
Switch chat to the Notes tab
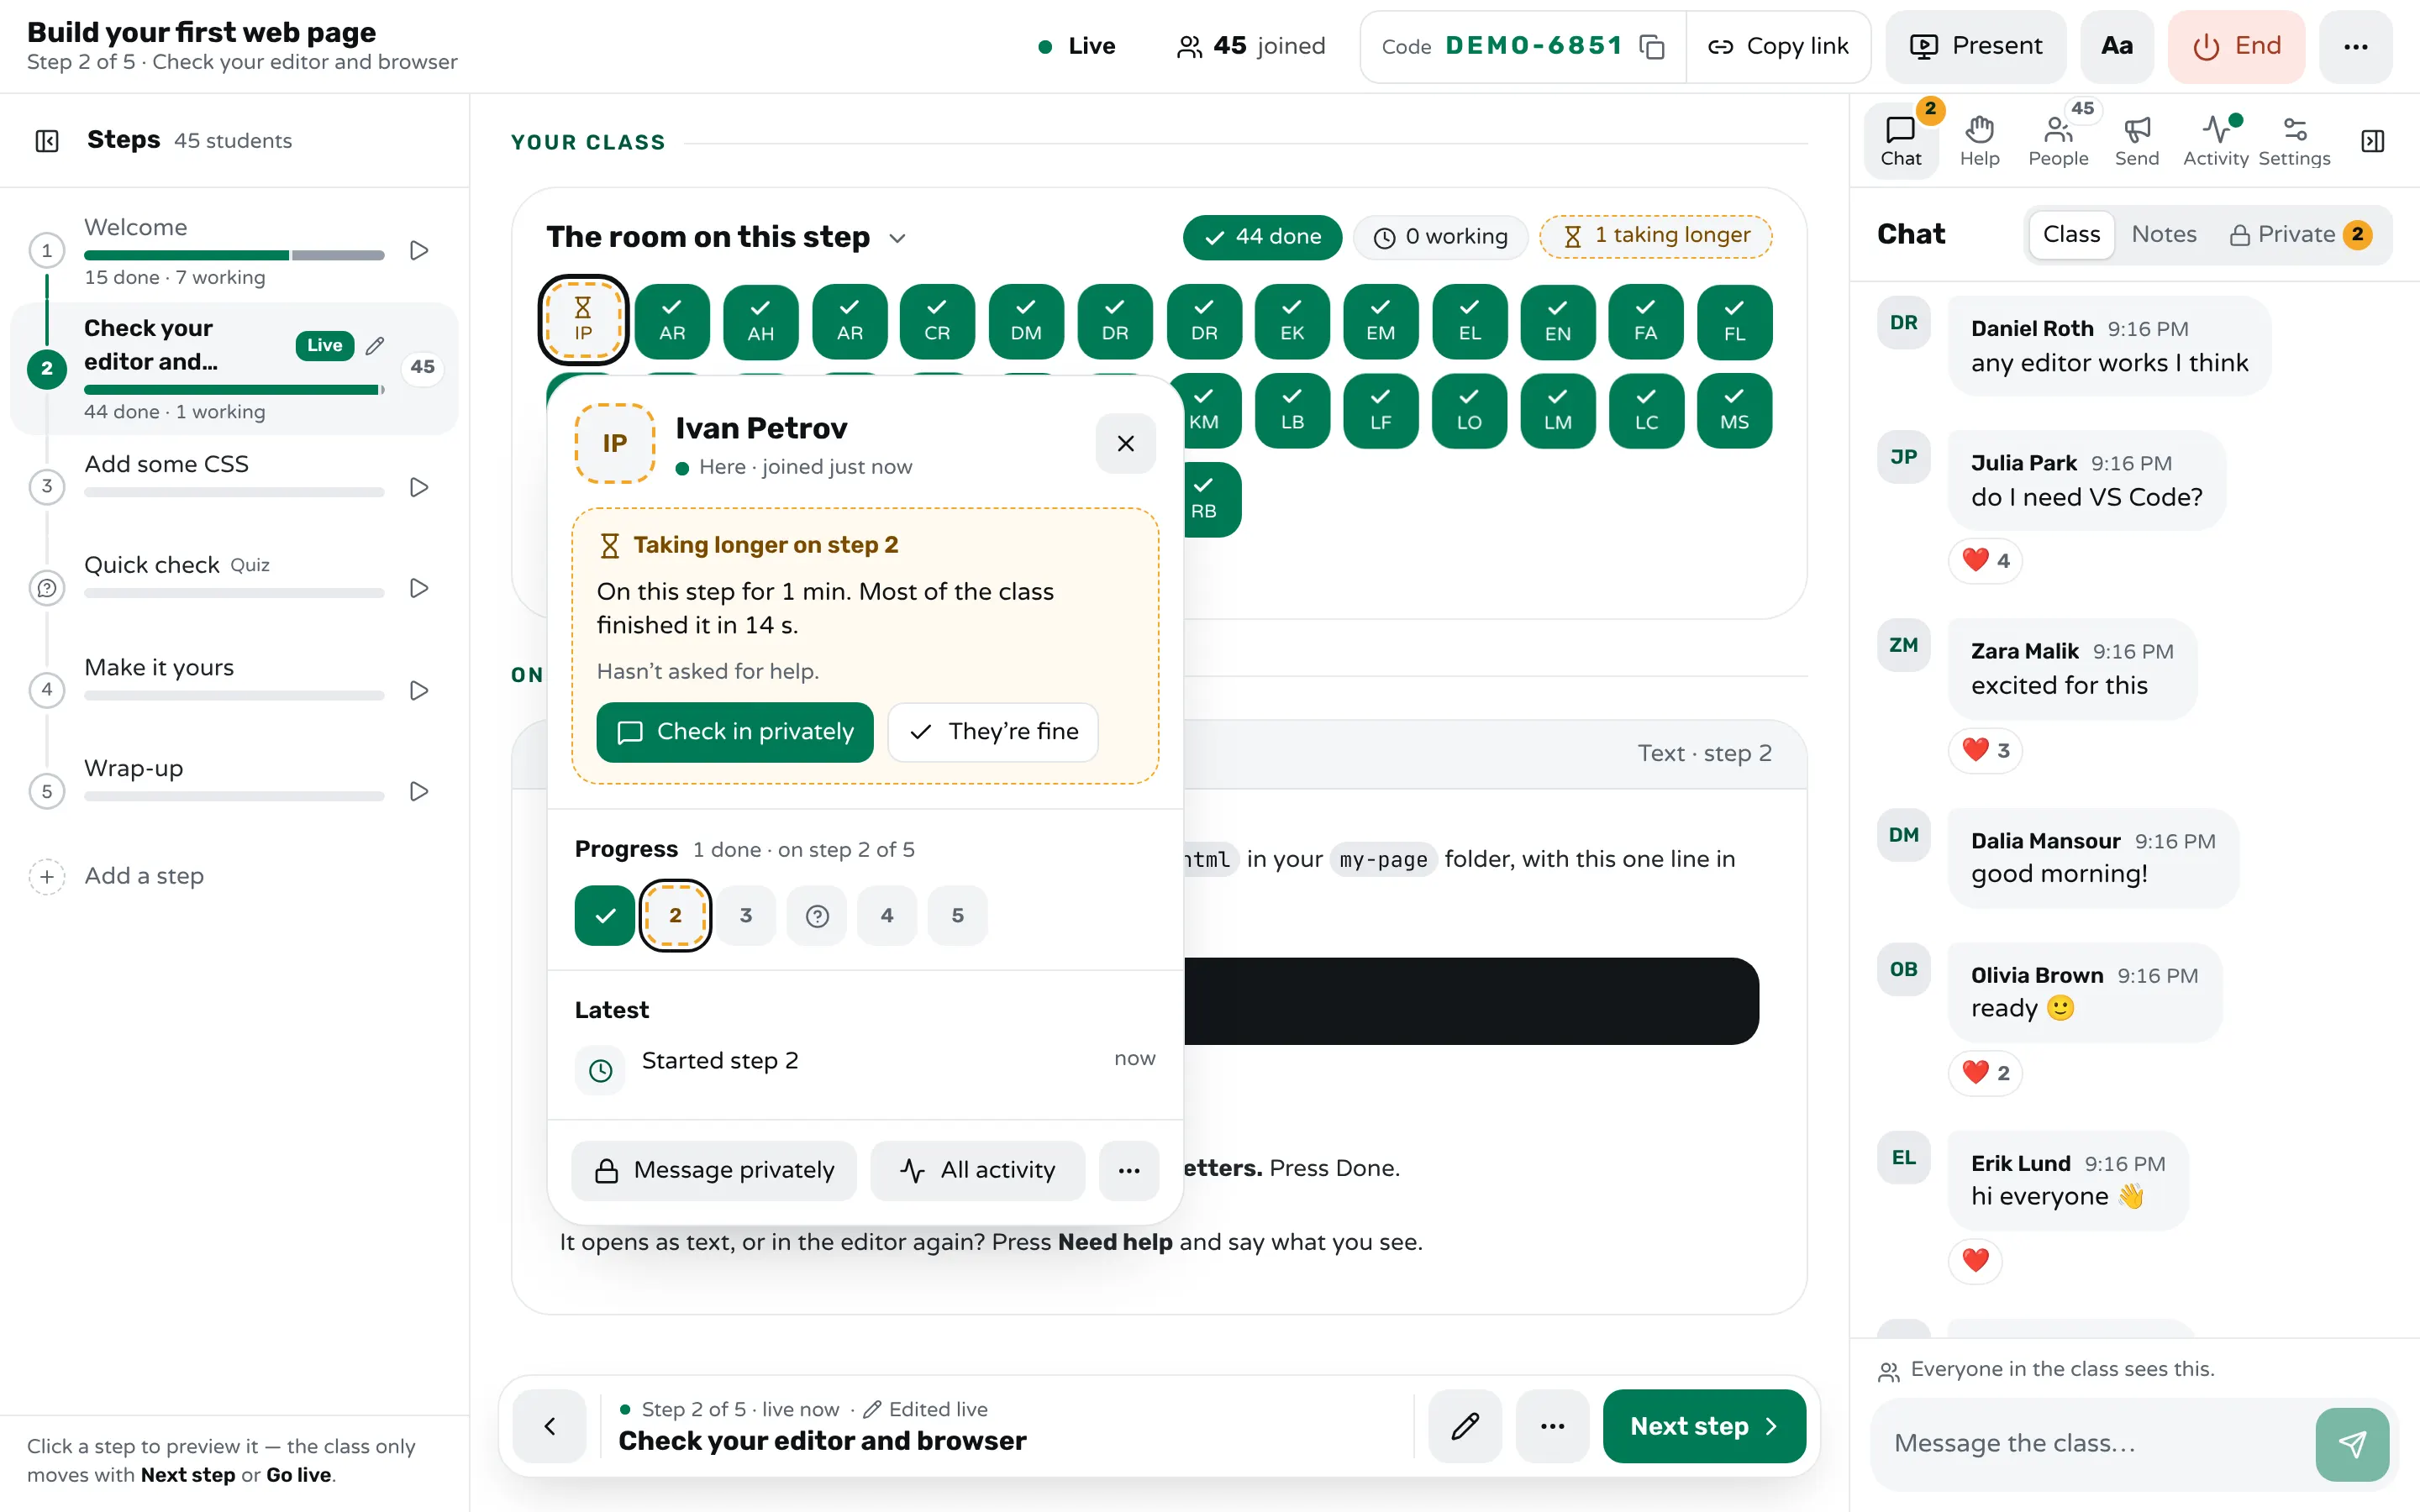[2163, 234]
